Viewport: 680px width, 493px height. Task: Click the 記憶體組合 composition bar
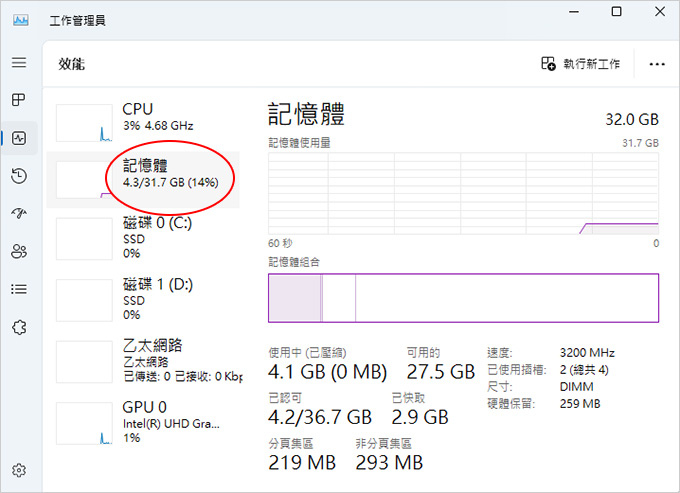pos(463,298)
